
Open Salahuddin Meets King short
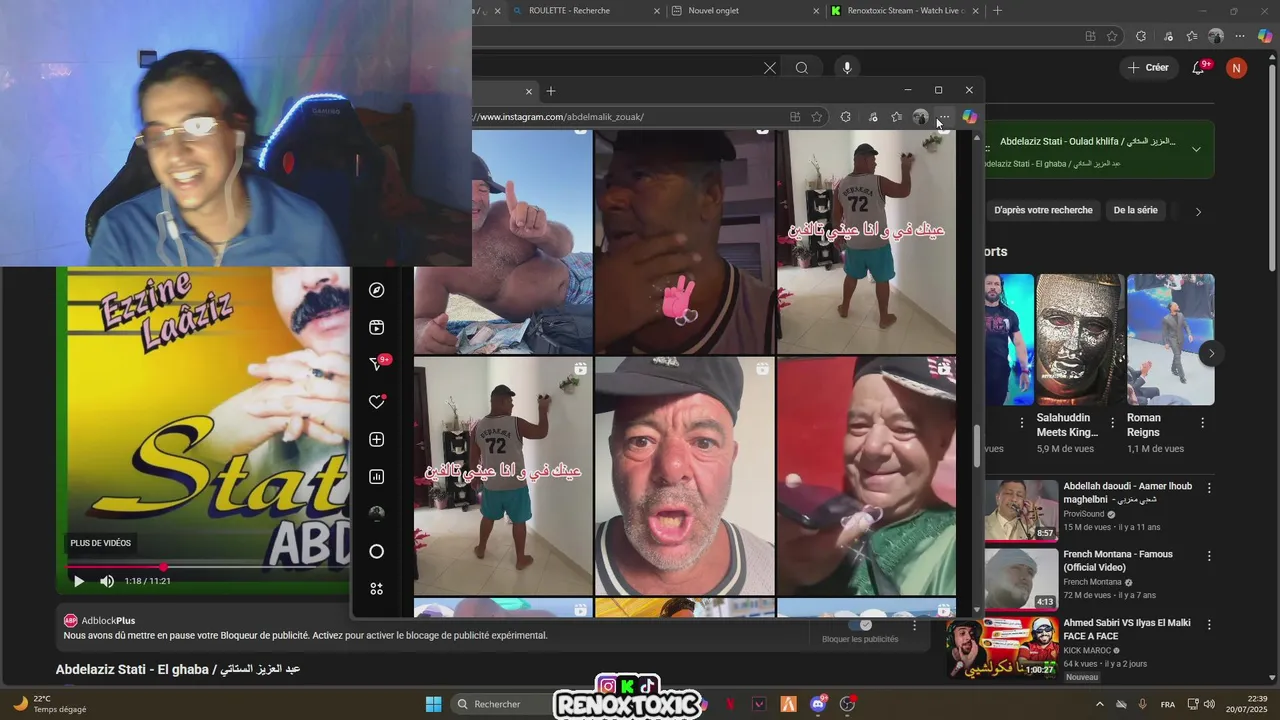pyautogui.click(x=1080, y=339)
